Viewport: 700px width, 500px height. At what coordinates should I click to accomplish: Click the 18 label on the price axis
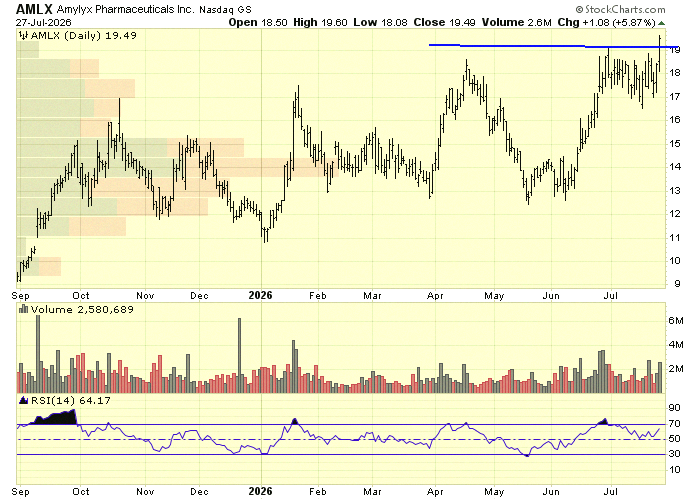(675, 73)
